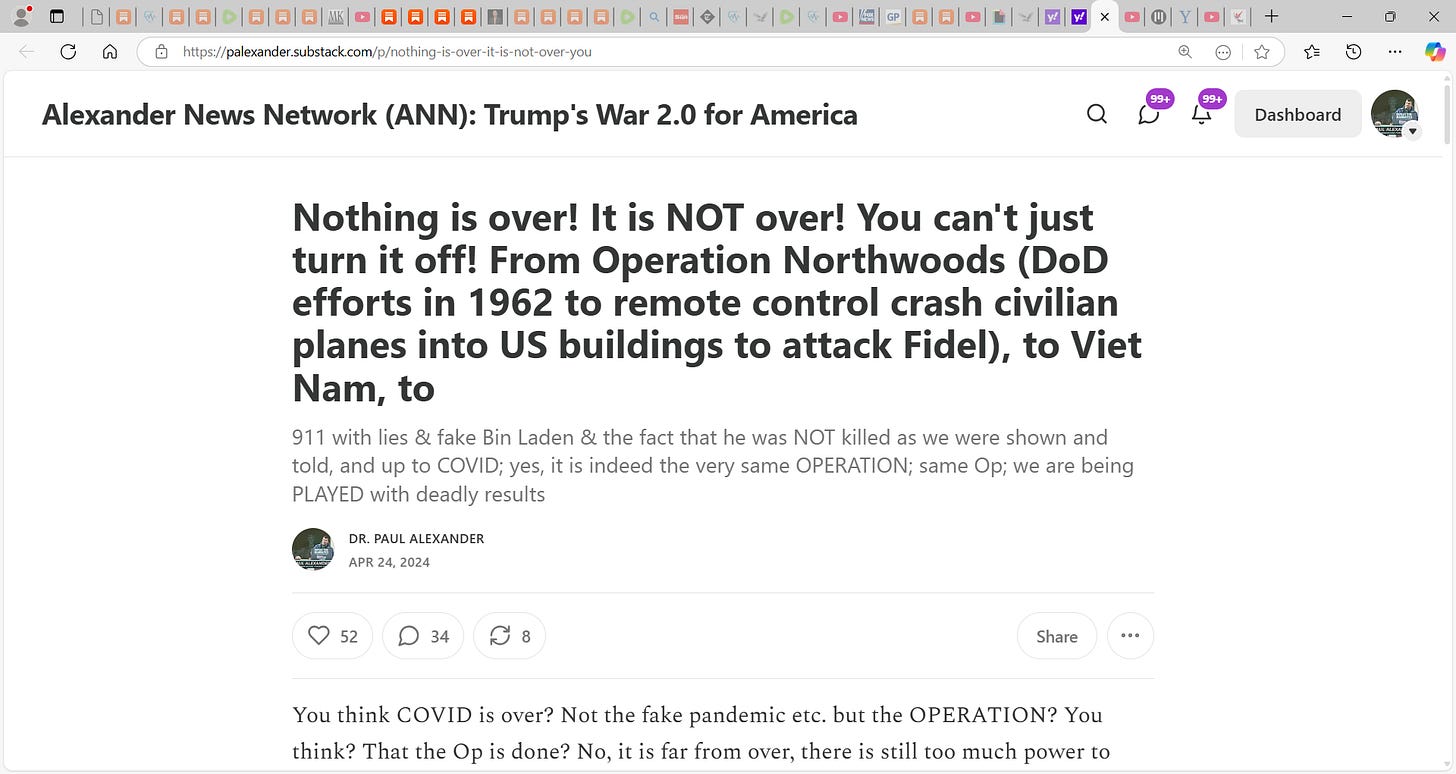The width and height of the screenshot is (1456, 774).
Task: Go to browser home icon
Action: [110, 52]
